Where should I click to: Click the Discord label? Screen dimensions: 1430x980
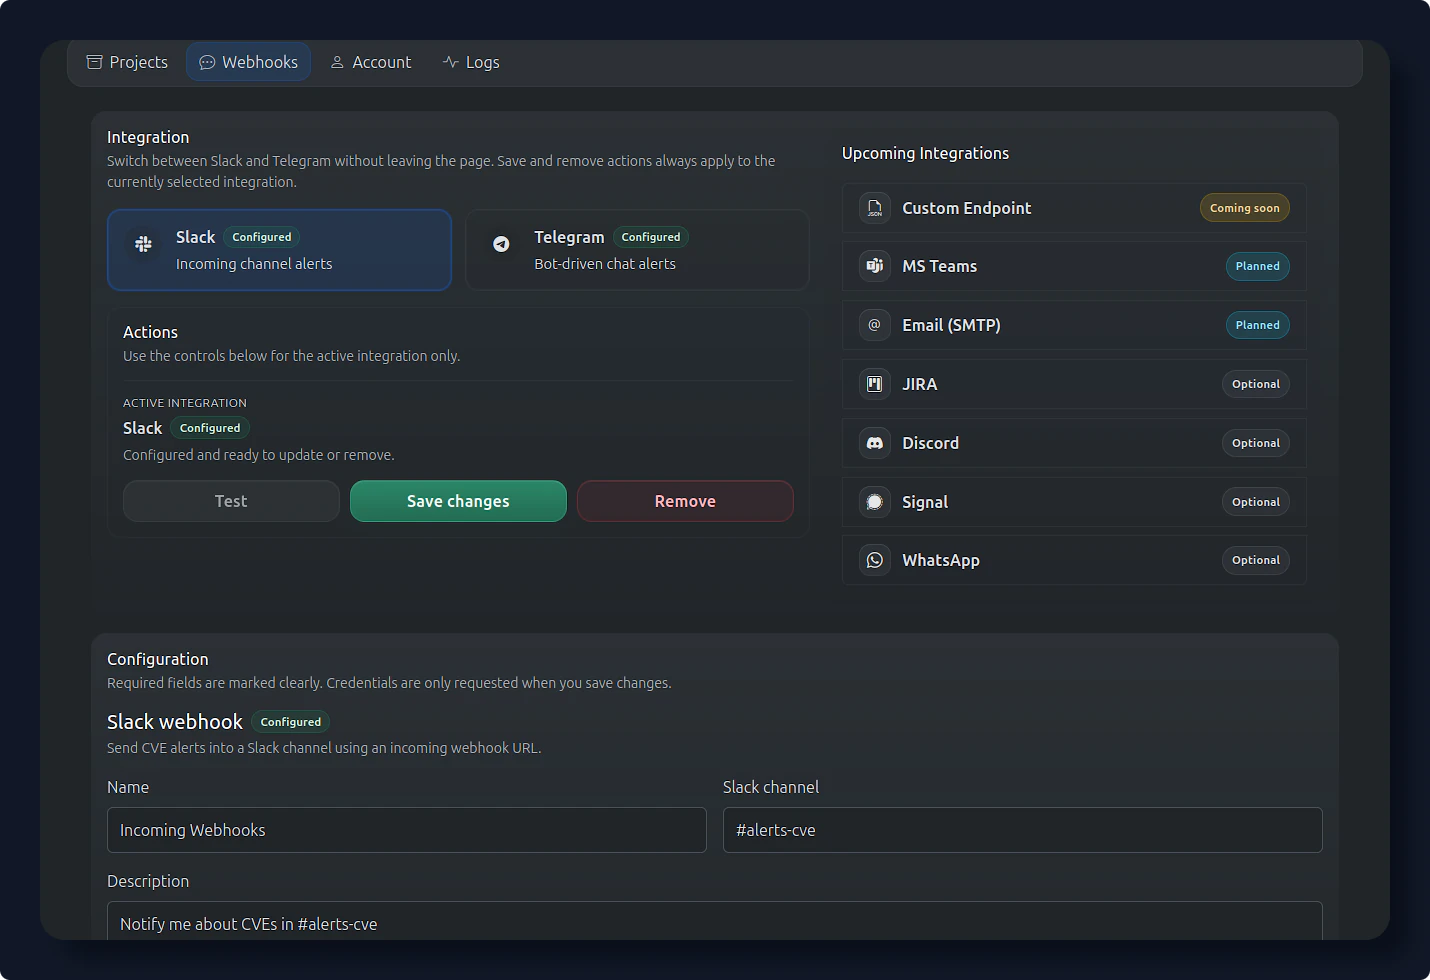[x=931, y=443]
